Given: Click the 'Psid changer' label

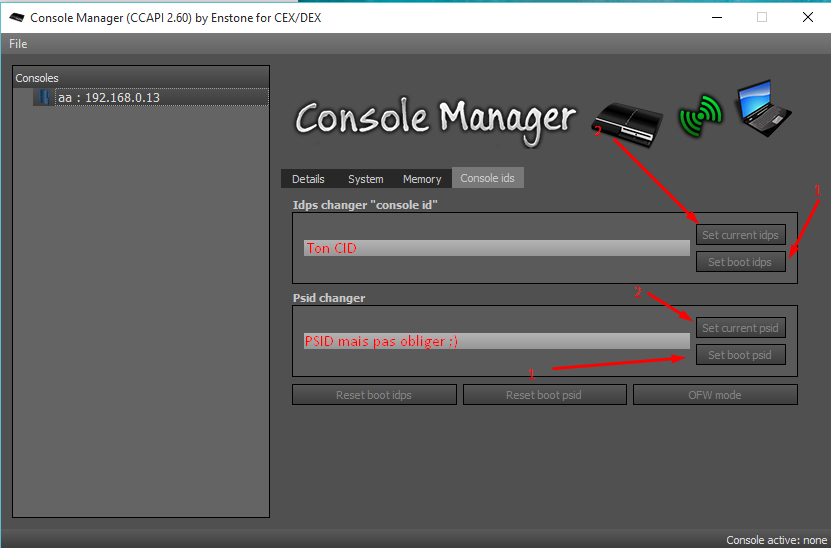Looking at the screenshot, I should tap(329, 298).
